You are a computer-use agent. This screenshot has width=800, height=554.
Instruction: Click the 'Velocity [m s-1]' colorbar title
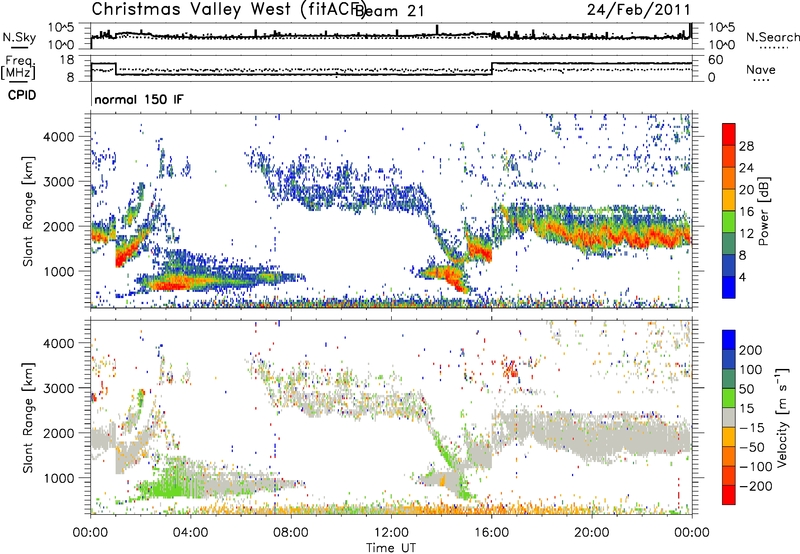tap(781, 417)
